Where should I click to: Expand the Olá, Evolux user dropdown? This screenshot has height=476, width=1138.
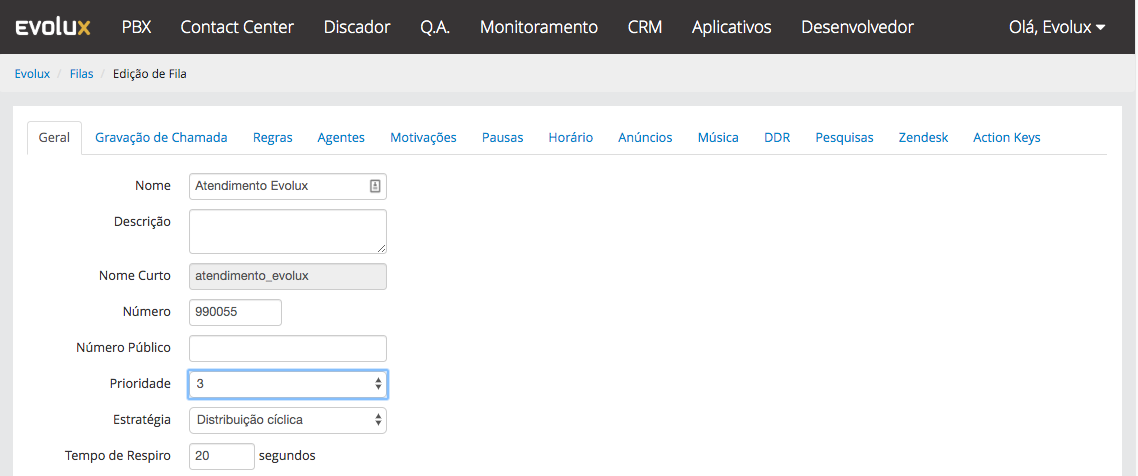pyautogui.click(x=1057, y=28)
